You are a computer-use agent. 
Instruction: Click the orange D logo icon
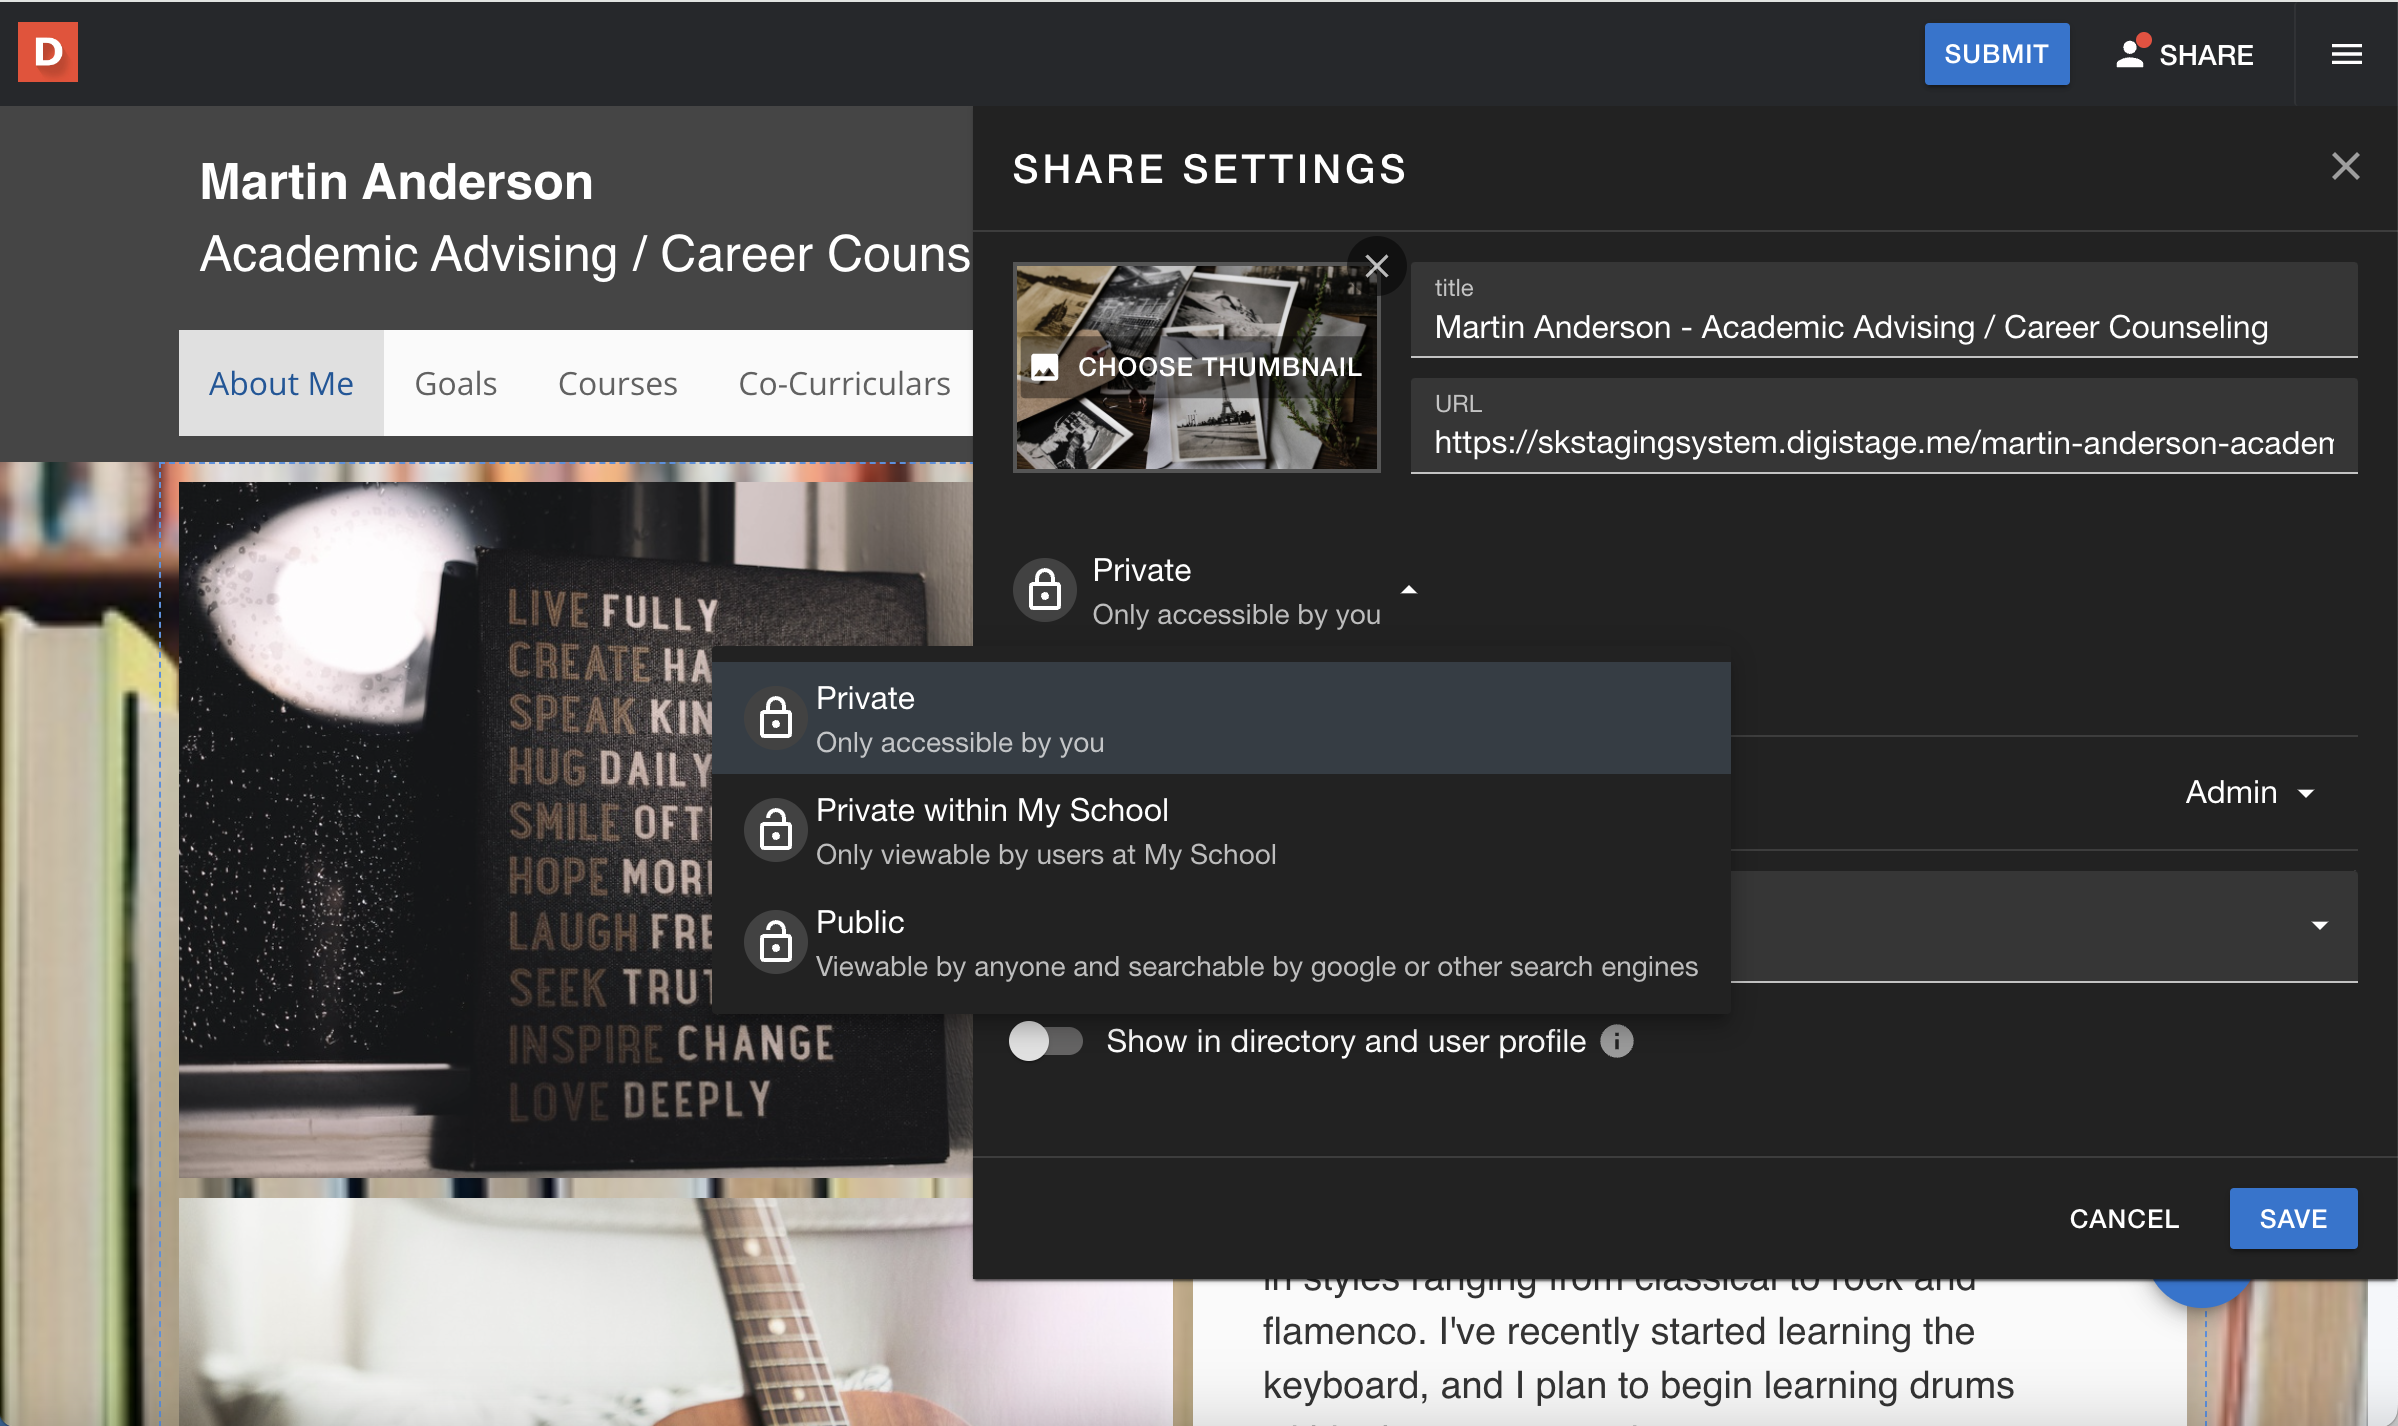coord(47,52)
